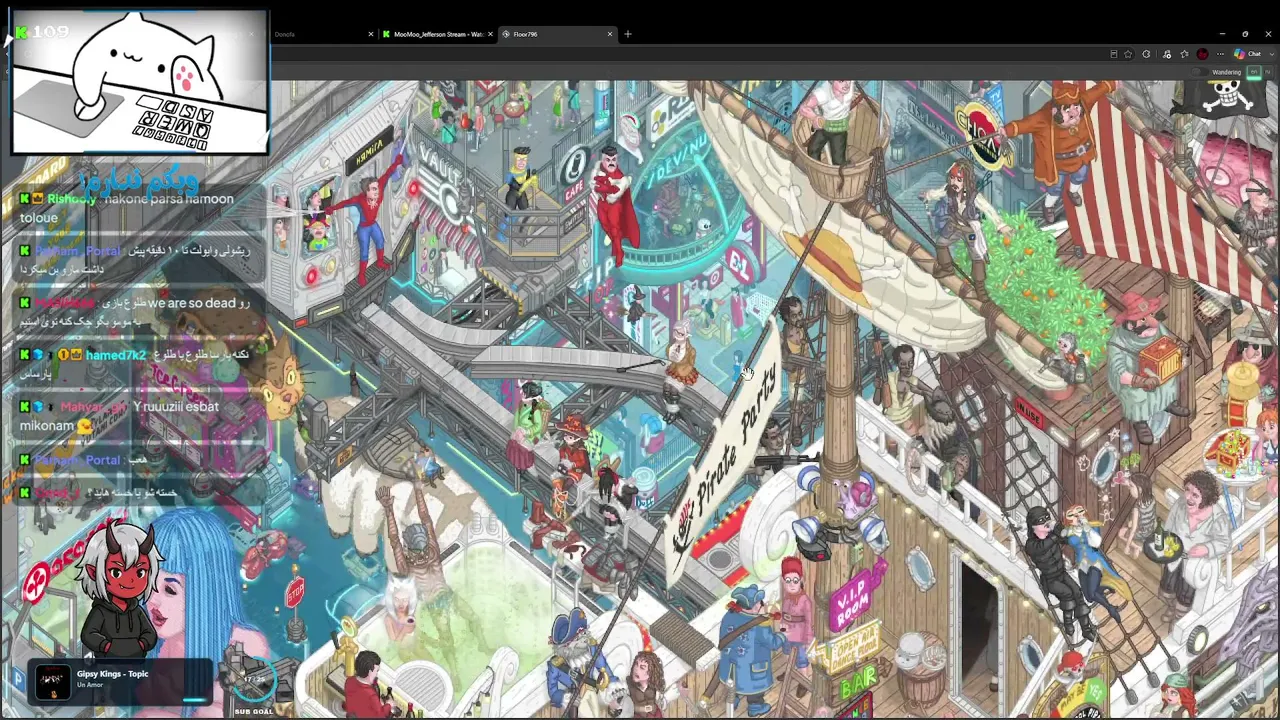The image size is (1280, 720).
Task: Open the favorites list icon
Action: point(1185,54)
